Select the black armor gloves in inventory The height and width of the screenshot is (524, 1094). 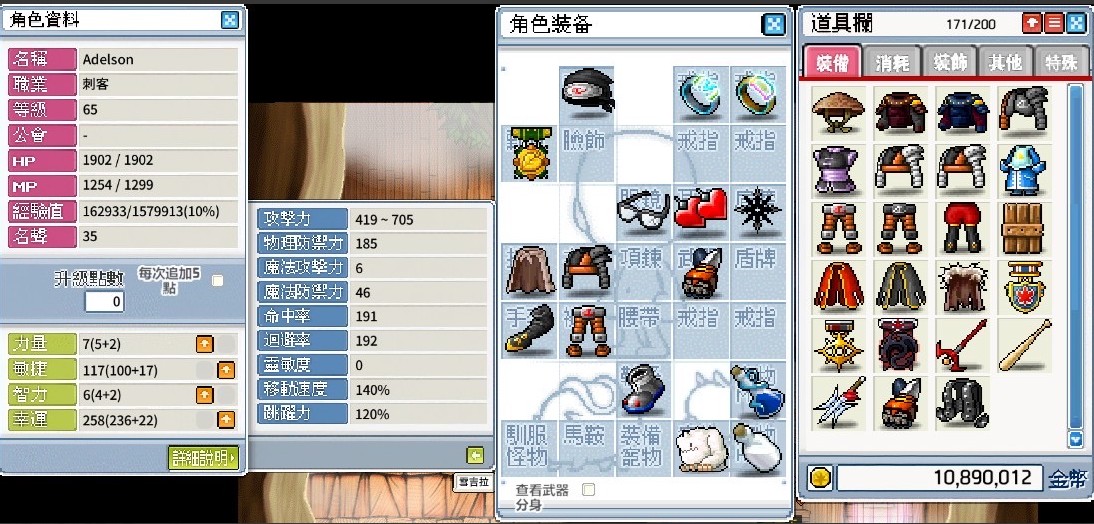pos(962,403)
